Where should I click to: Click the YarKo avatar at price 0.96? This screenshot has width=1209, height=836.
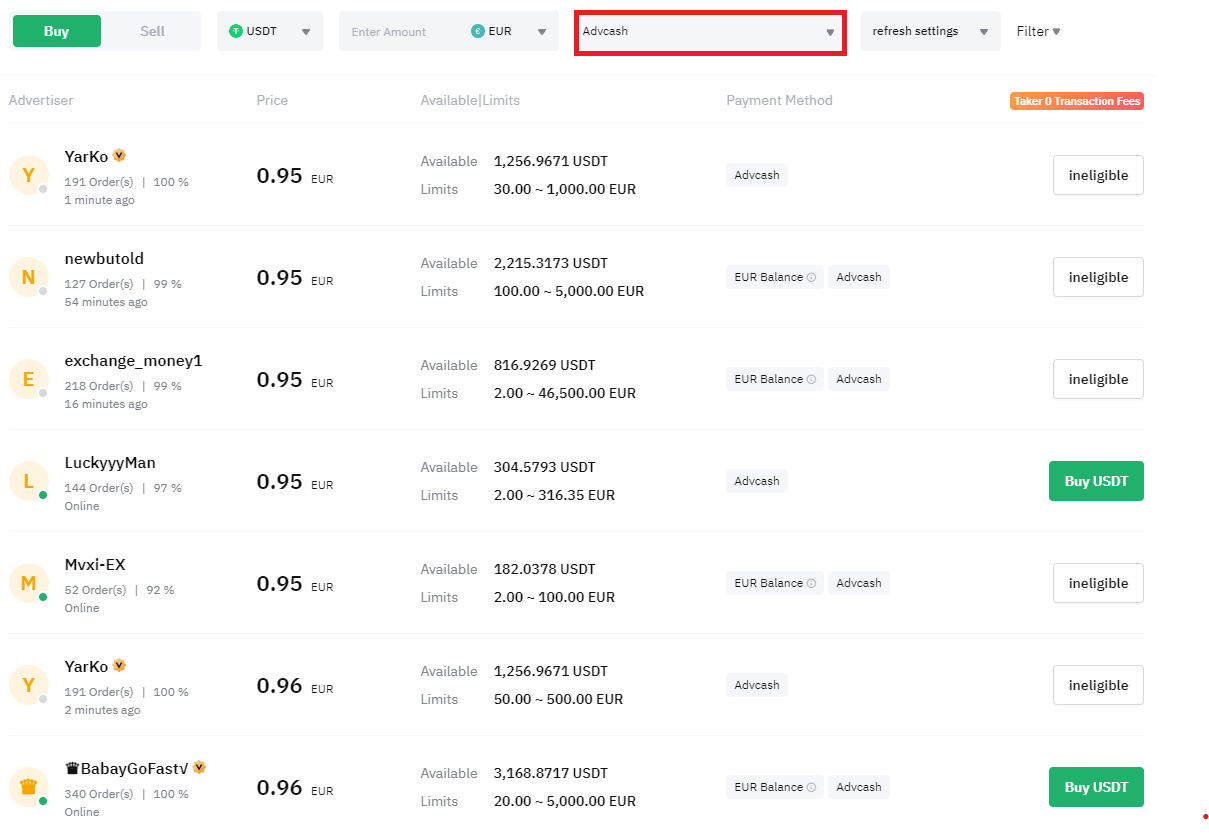(28, 685)
